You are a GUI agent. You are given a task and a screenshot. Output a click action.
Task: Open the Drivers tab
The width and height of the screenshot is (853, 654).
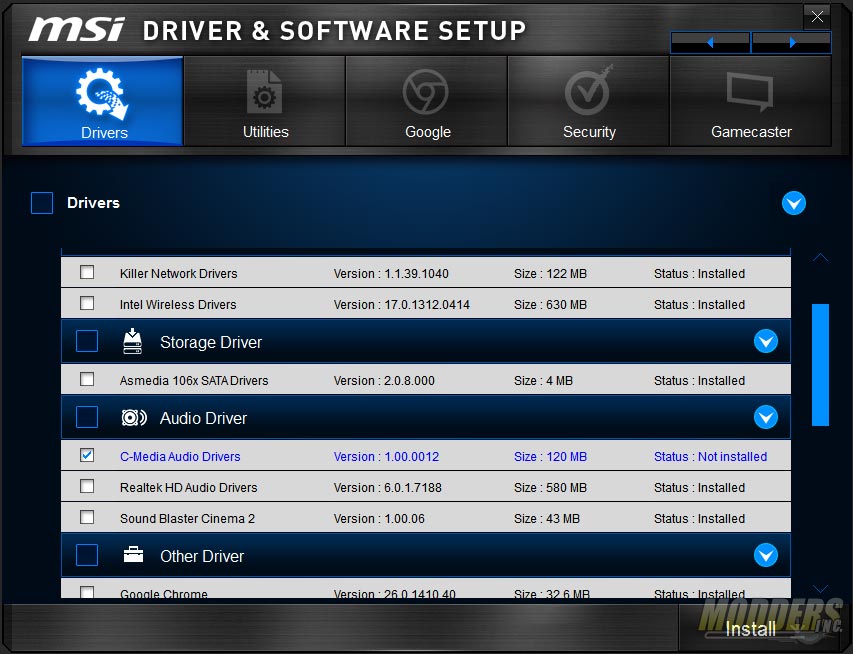(x=102, y=101)
